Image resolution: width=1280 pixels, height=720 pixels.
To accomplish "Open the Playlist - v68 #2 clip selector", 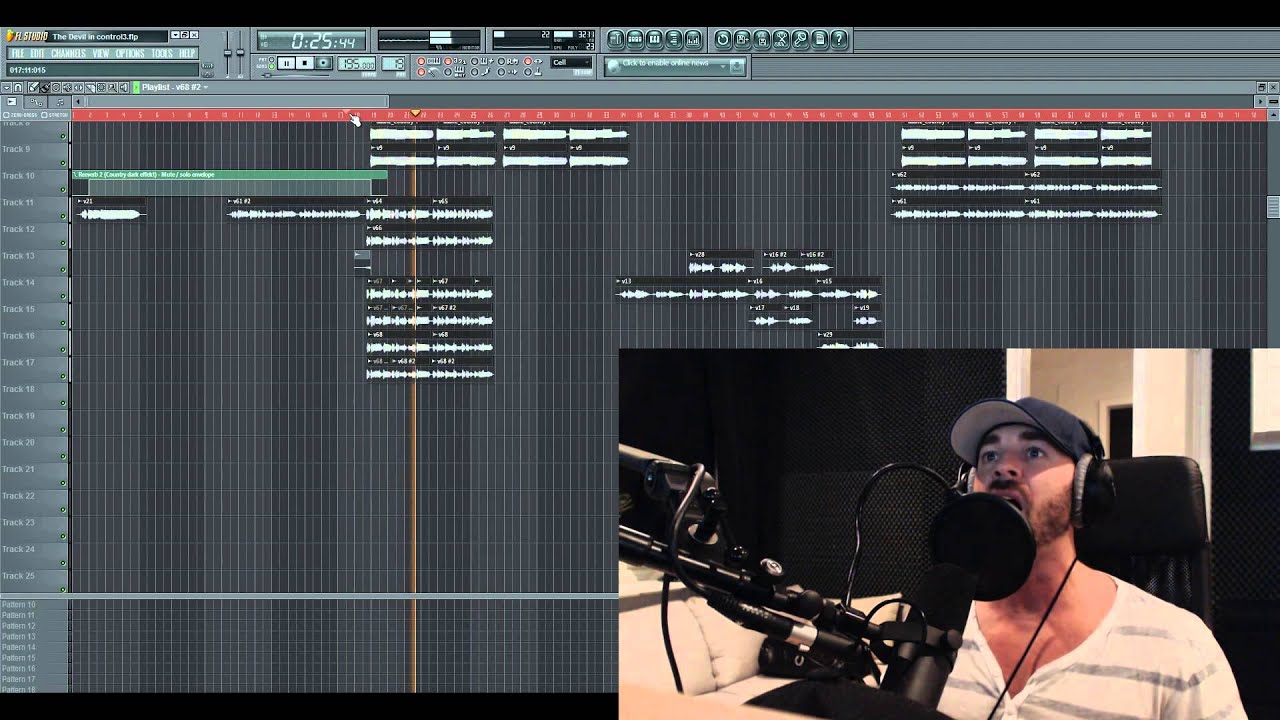I will [175, 87].
